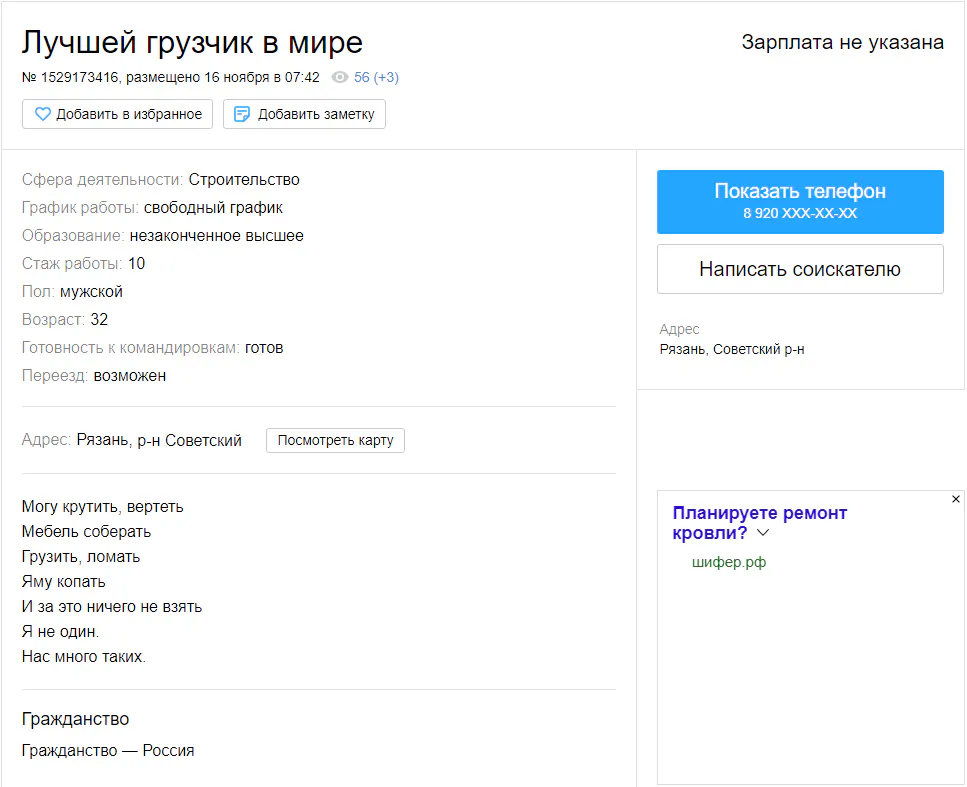Screen dimensions: 967x787
Task: Click the Гражданство section heading
Action: point(75,719)
